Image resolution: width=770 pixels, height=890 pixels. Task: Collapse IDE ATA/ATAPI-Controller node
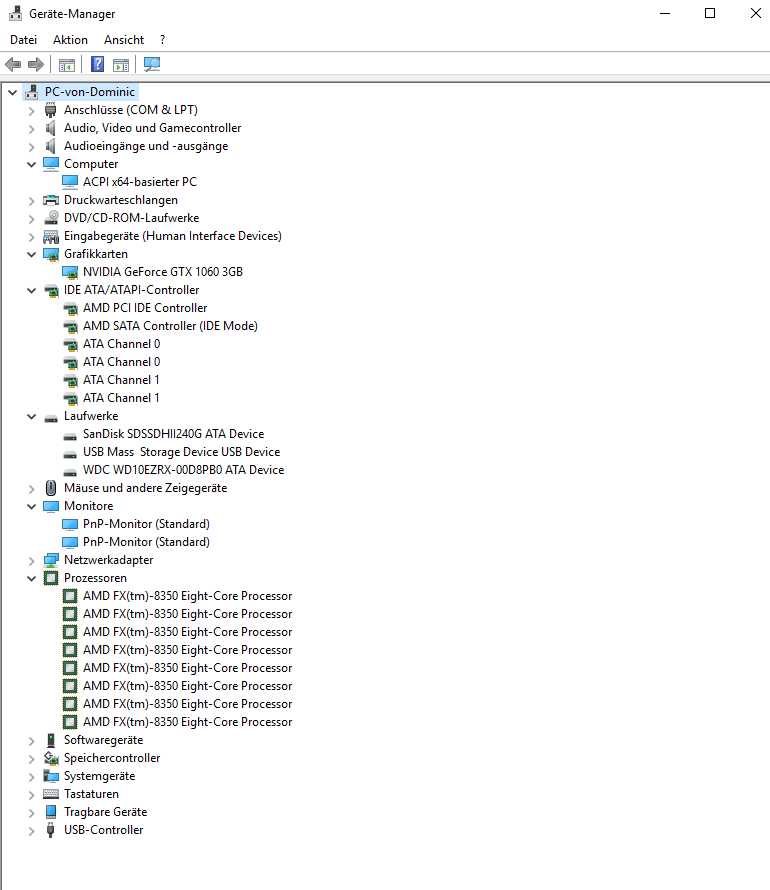coord(32,290)
